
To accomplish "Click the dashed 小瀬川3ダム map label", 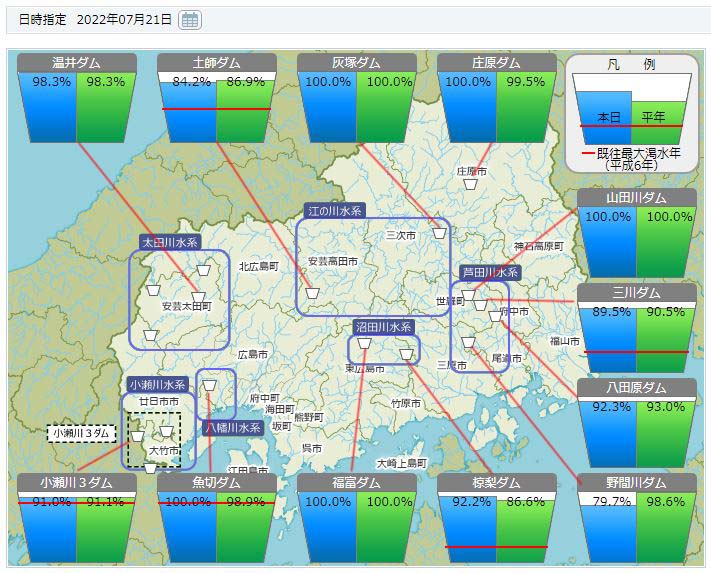I will [x=82, y=433].
